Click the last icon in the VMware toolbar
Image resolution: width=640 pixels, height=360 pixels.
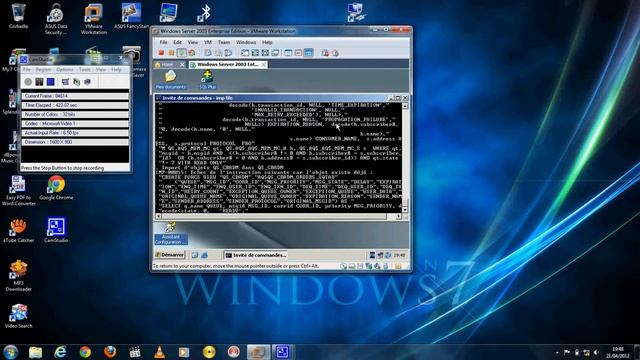335,53
